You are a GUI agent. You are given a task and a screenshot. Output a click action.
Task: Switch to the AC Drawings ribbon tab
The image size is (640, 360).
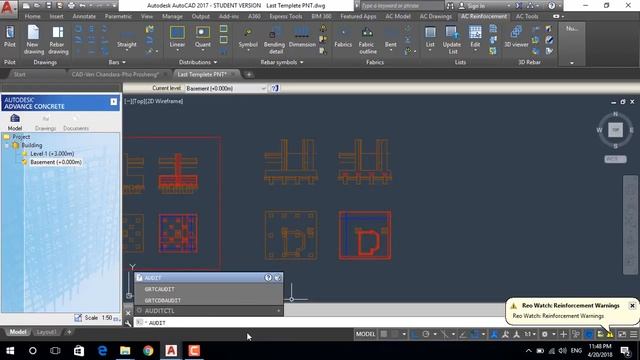436,16
